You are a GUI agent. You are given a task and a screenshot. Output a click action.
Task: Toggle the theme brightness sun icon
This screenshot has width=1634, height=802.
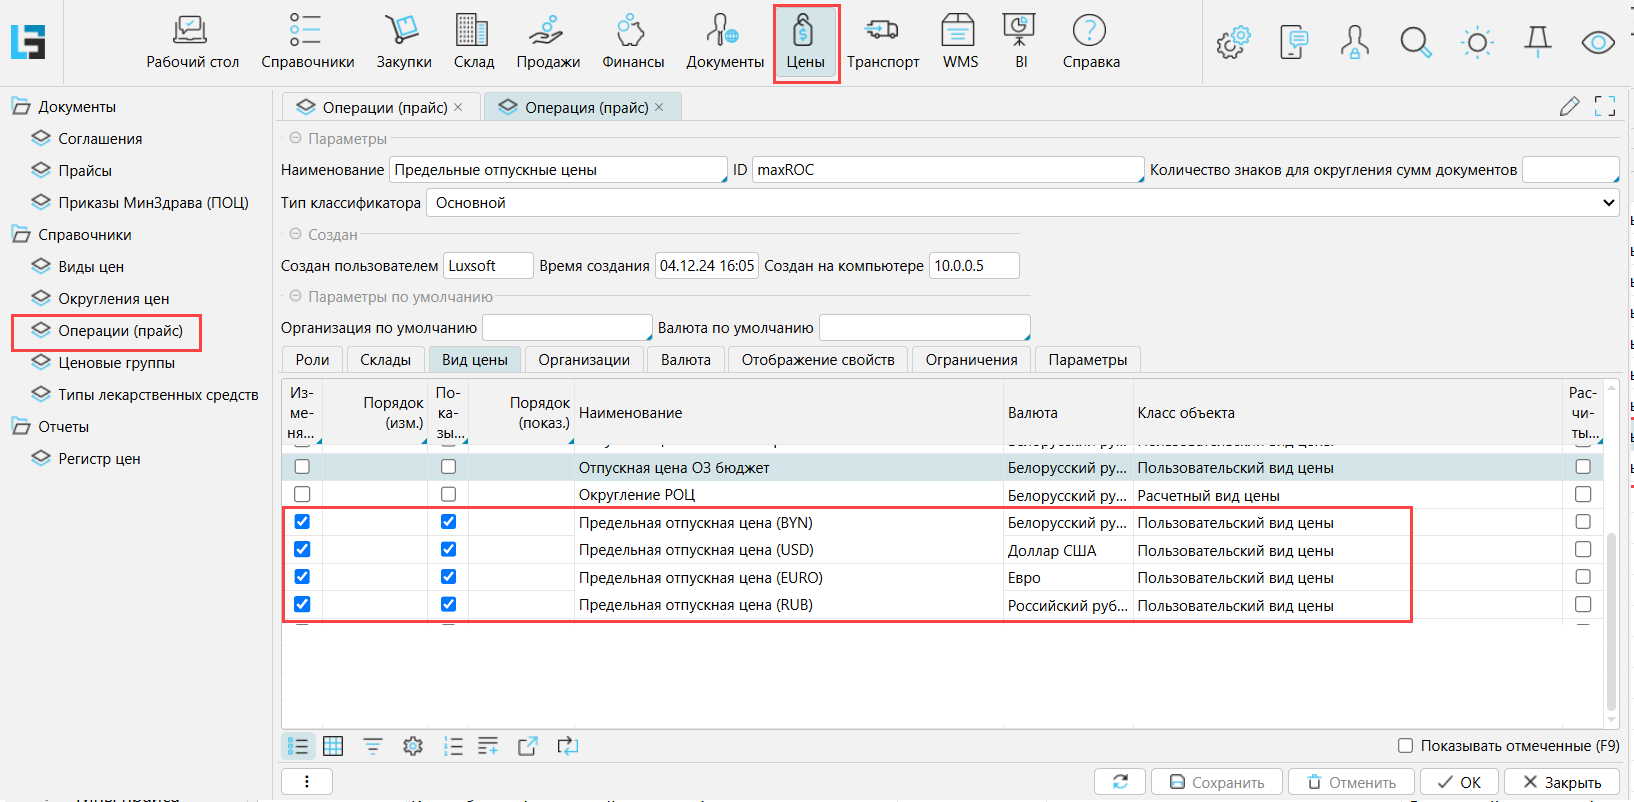pos(1477,42)
